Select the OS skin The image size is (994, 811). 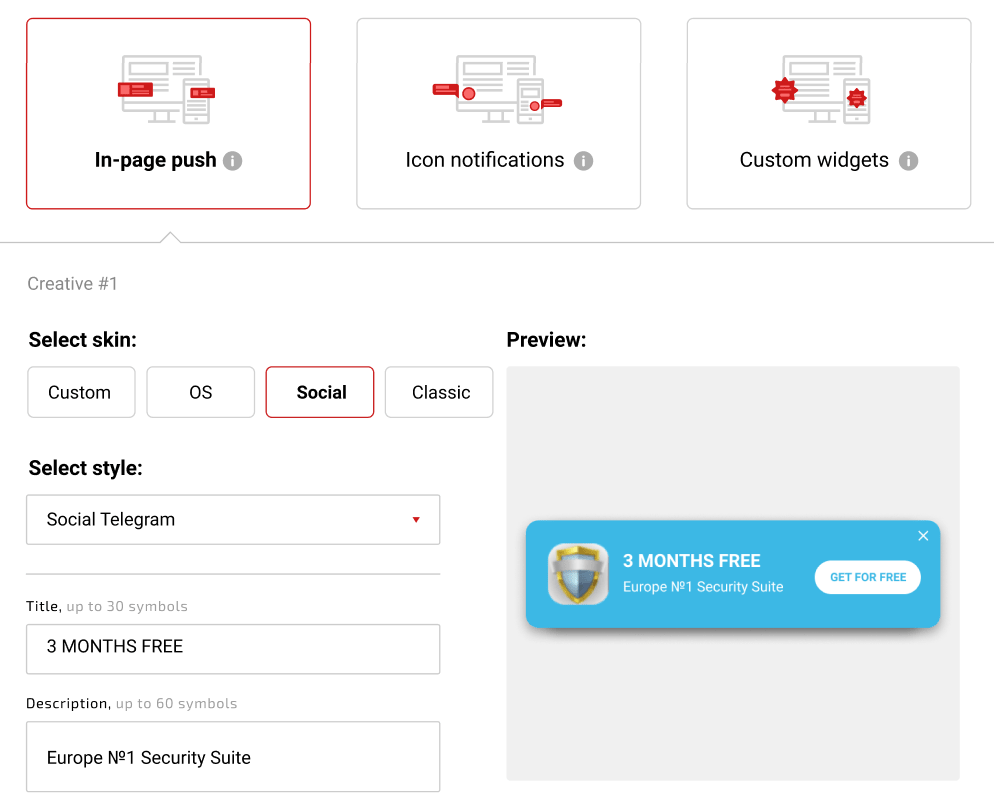click(200, 392)
